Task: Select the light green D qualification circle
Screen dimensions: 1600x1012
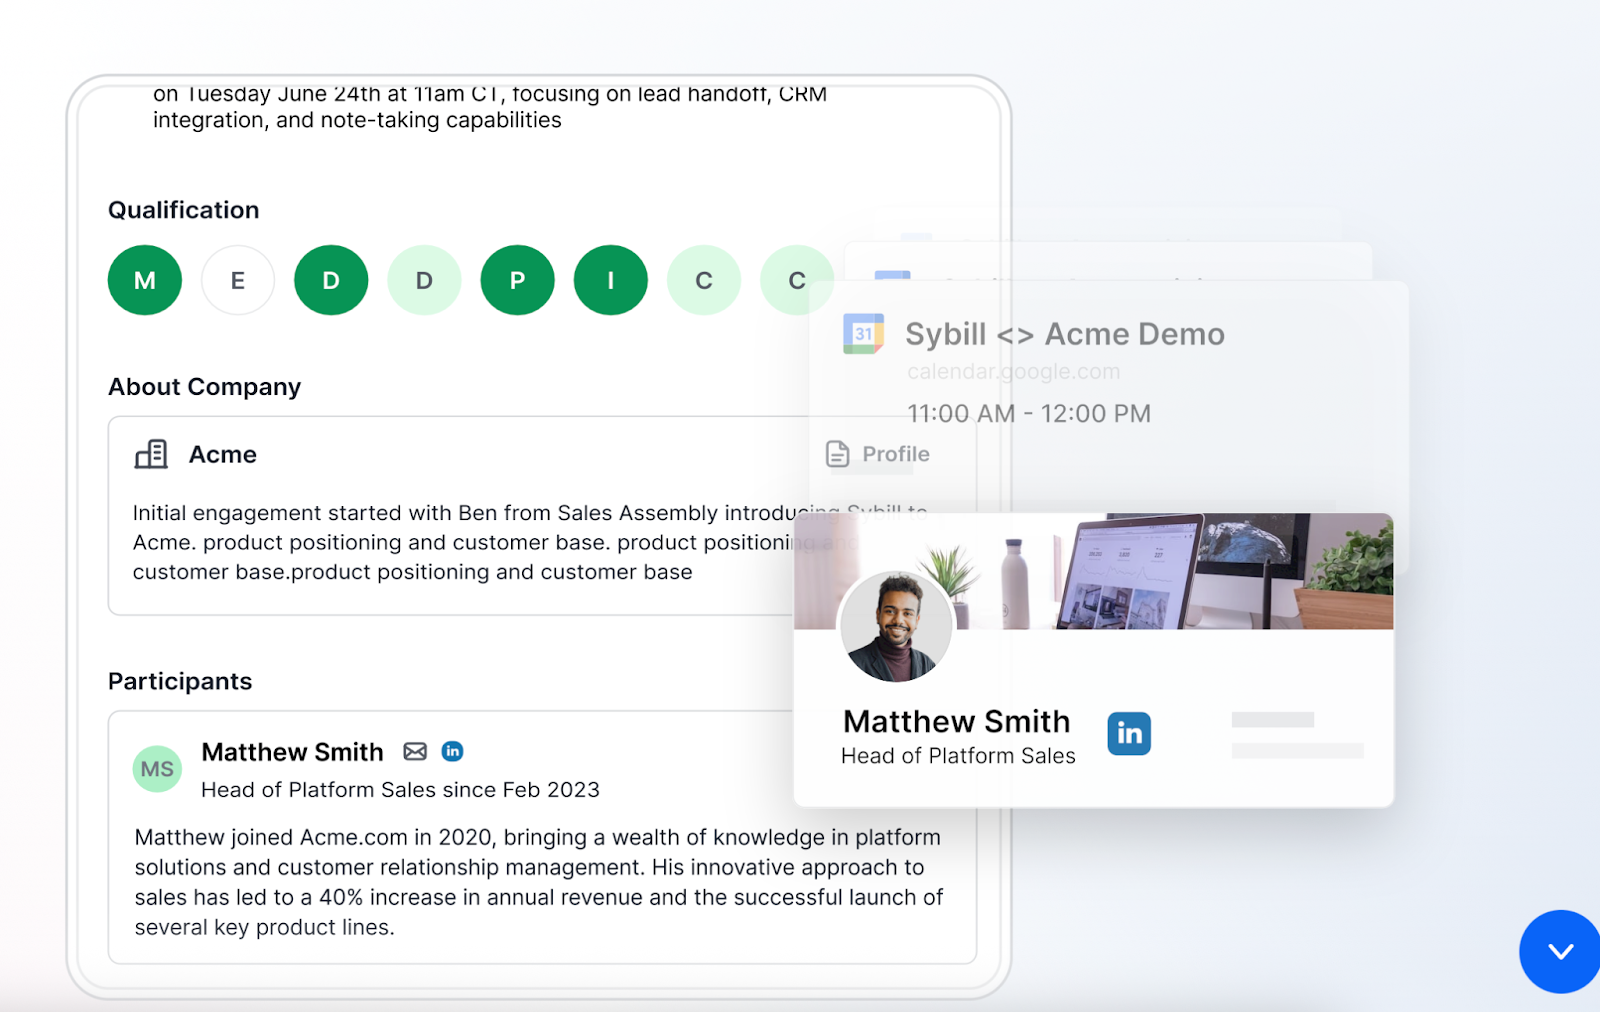Action: click(x=424, y=280)
